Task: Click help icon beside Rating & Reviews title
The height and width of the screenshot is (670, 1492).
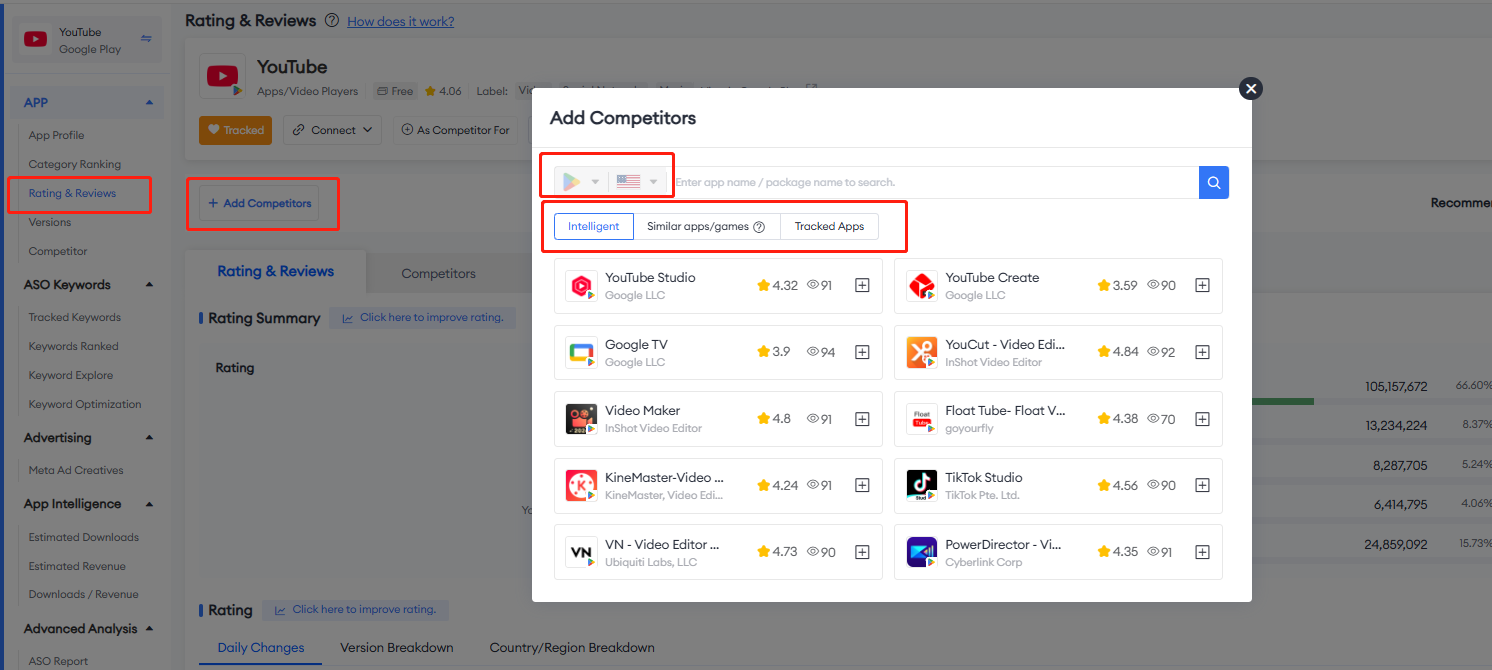Action: point(332,21)
